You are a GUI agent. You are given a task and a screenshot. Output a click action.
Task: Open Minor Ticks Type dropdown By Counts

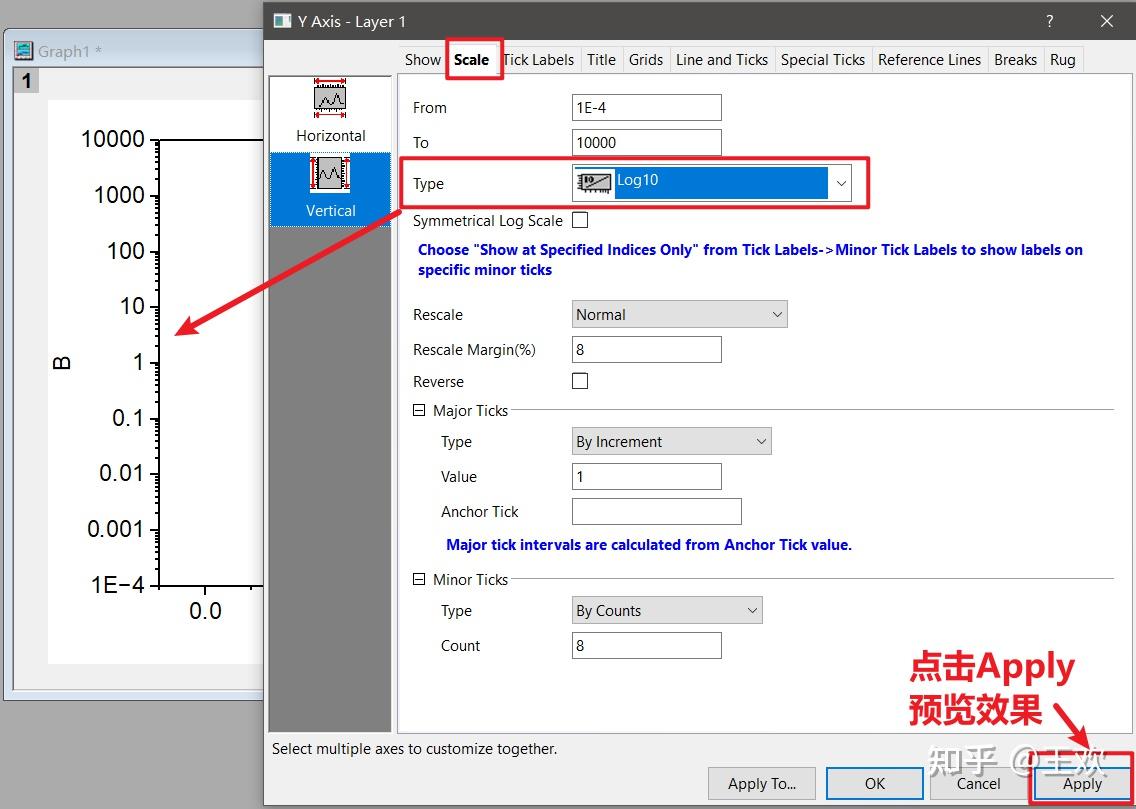667,611
